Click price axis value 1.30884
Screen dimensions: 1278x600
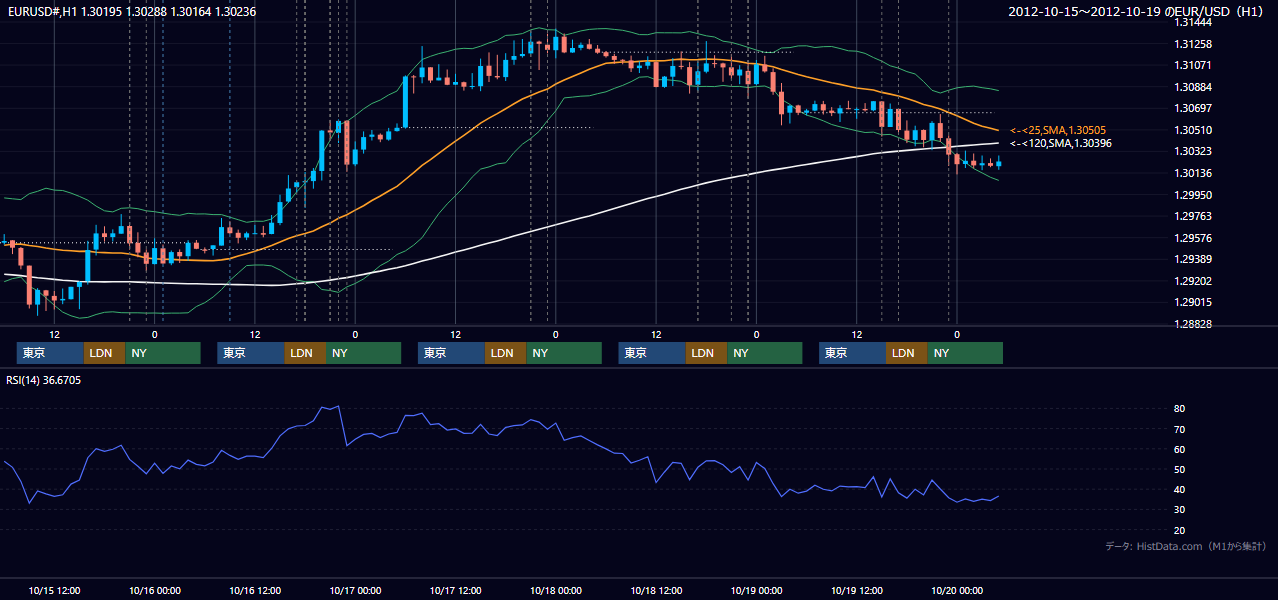tap(1192, 87)
